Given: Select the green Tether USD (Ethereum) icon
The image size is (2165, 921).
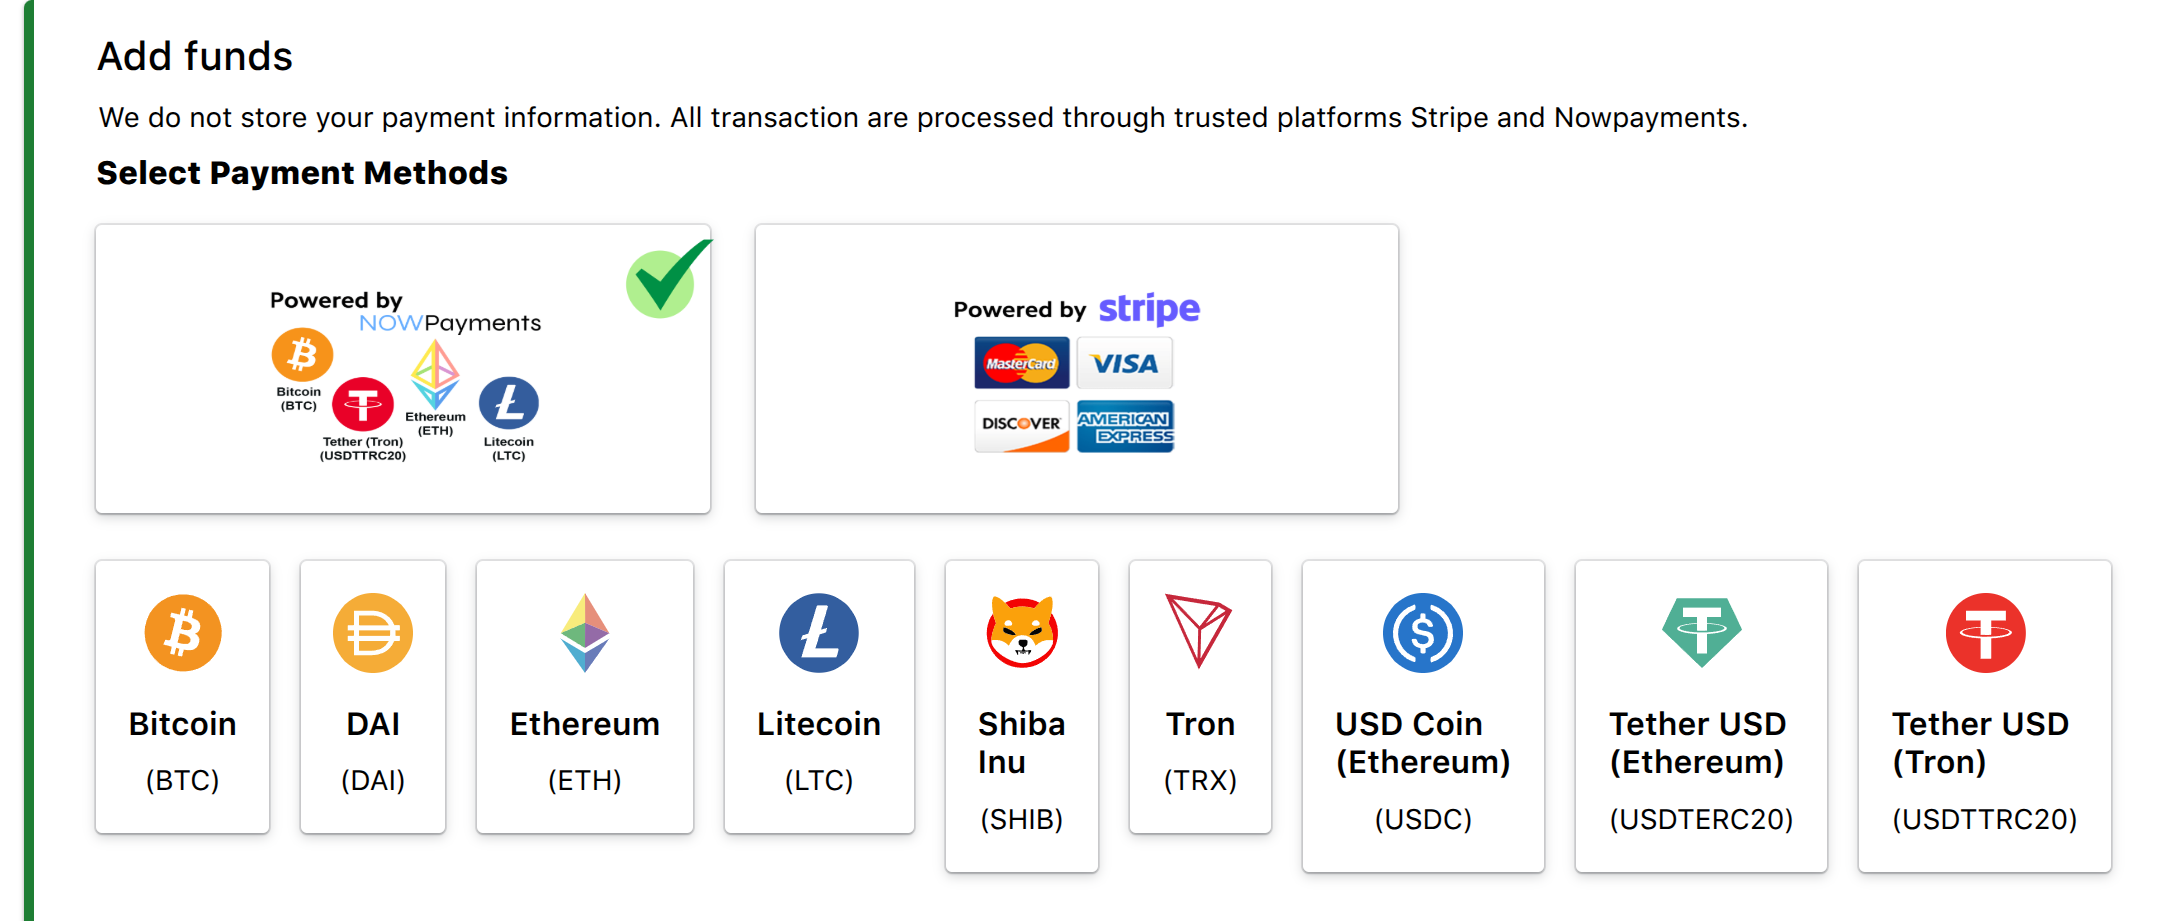Looking at the screenshot, I should tap(1702, 632).
